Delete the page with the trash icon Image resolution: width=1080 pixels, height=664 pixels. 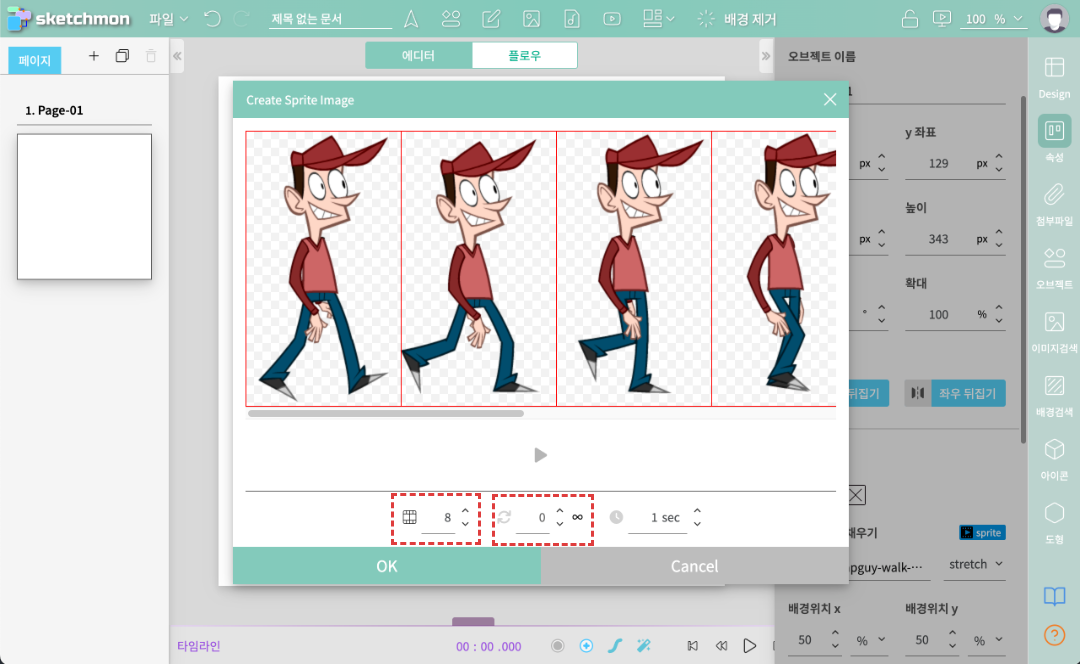click(151, 56)
